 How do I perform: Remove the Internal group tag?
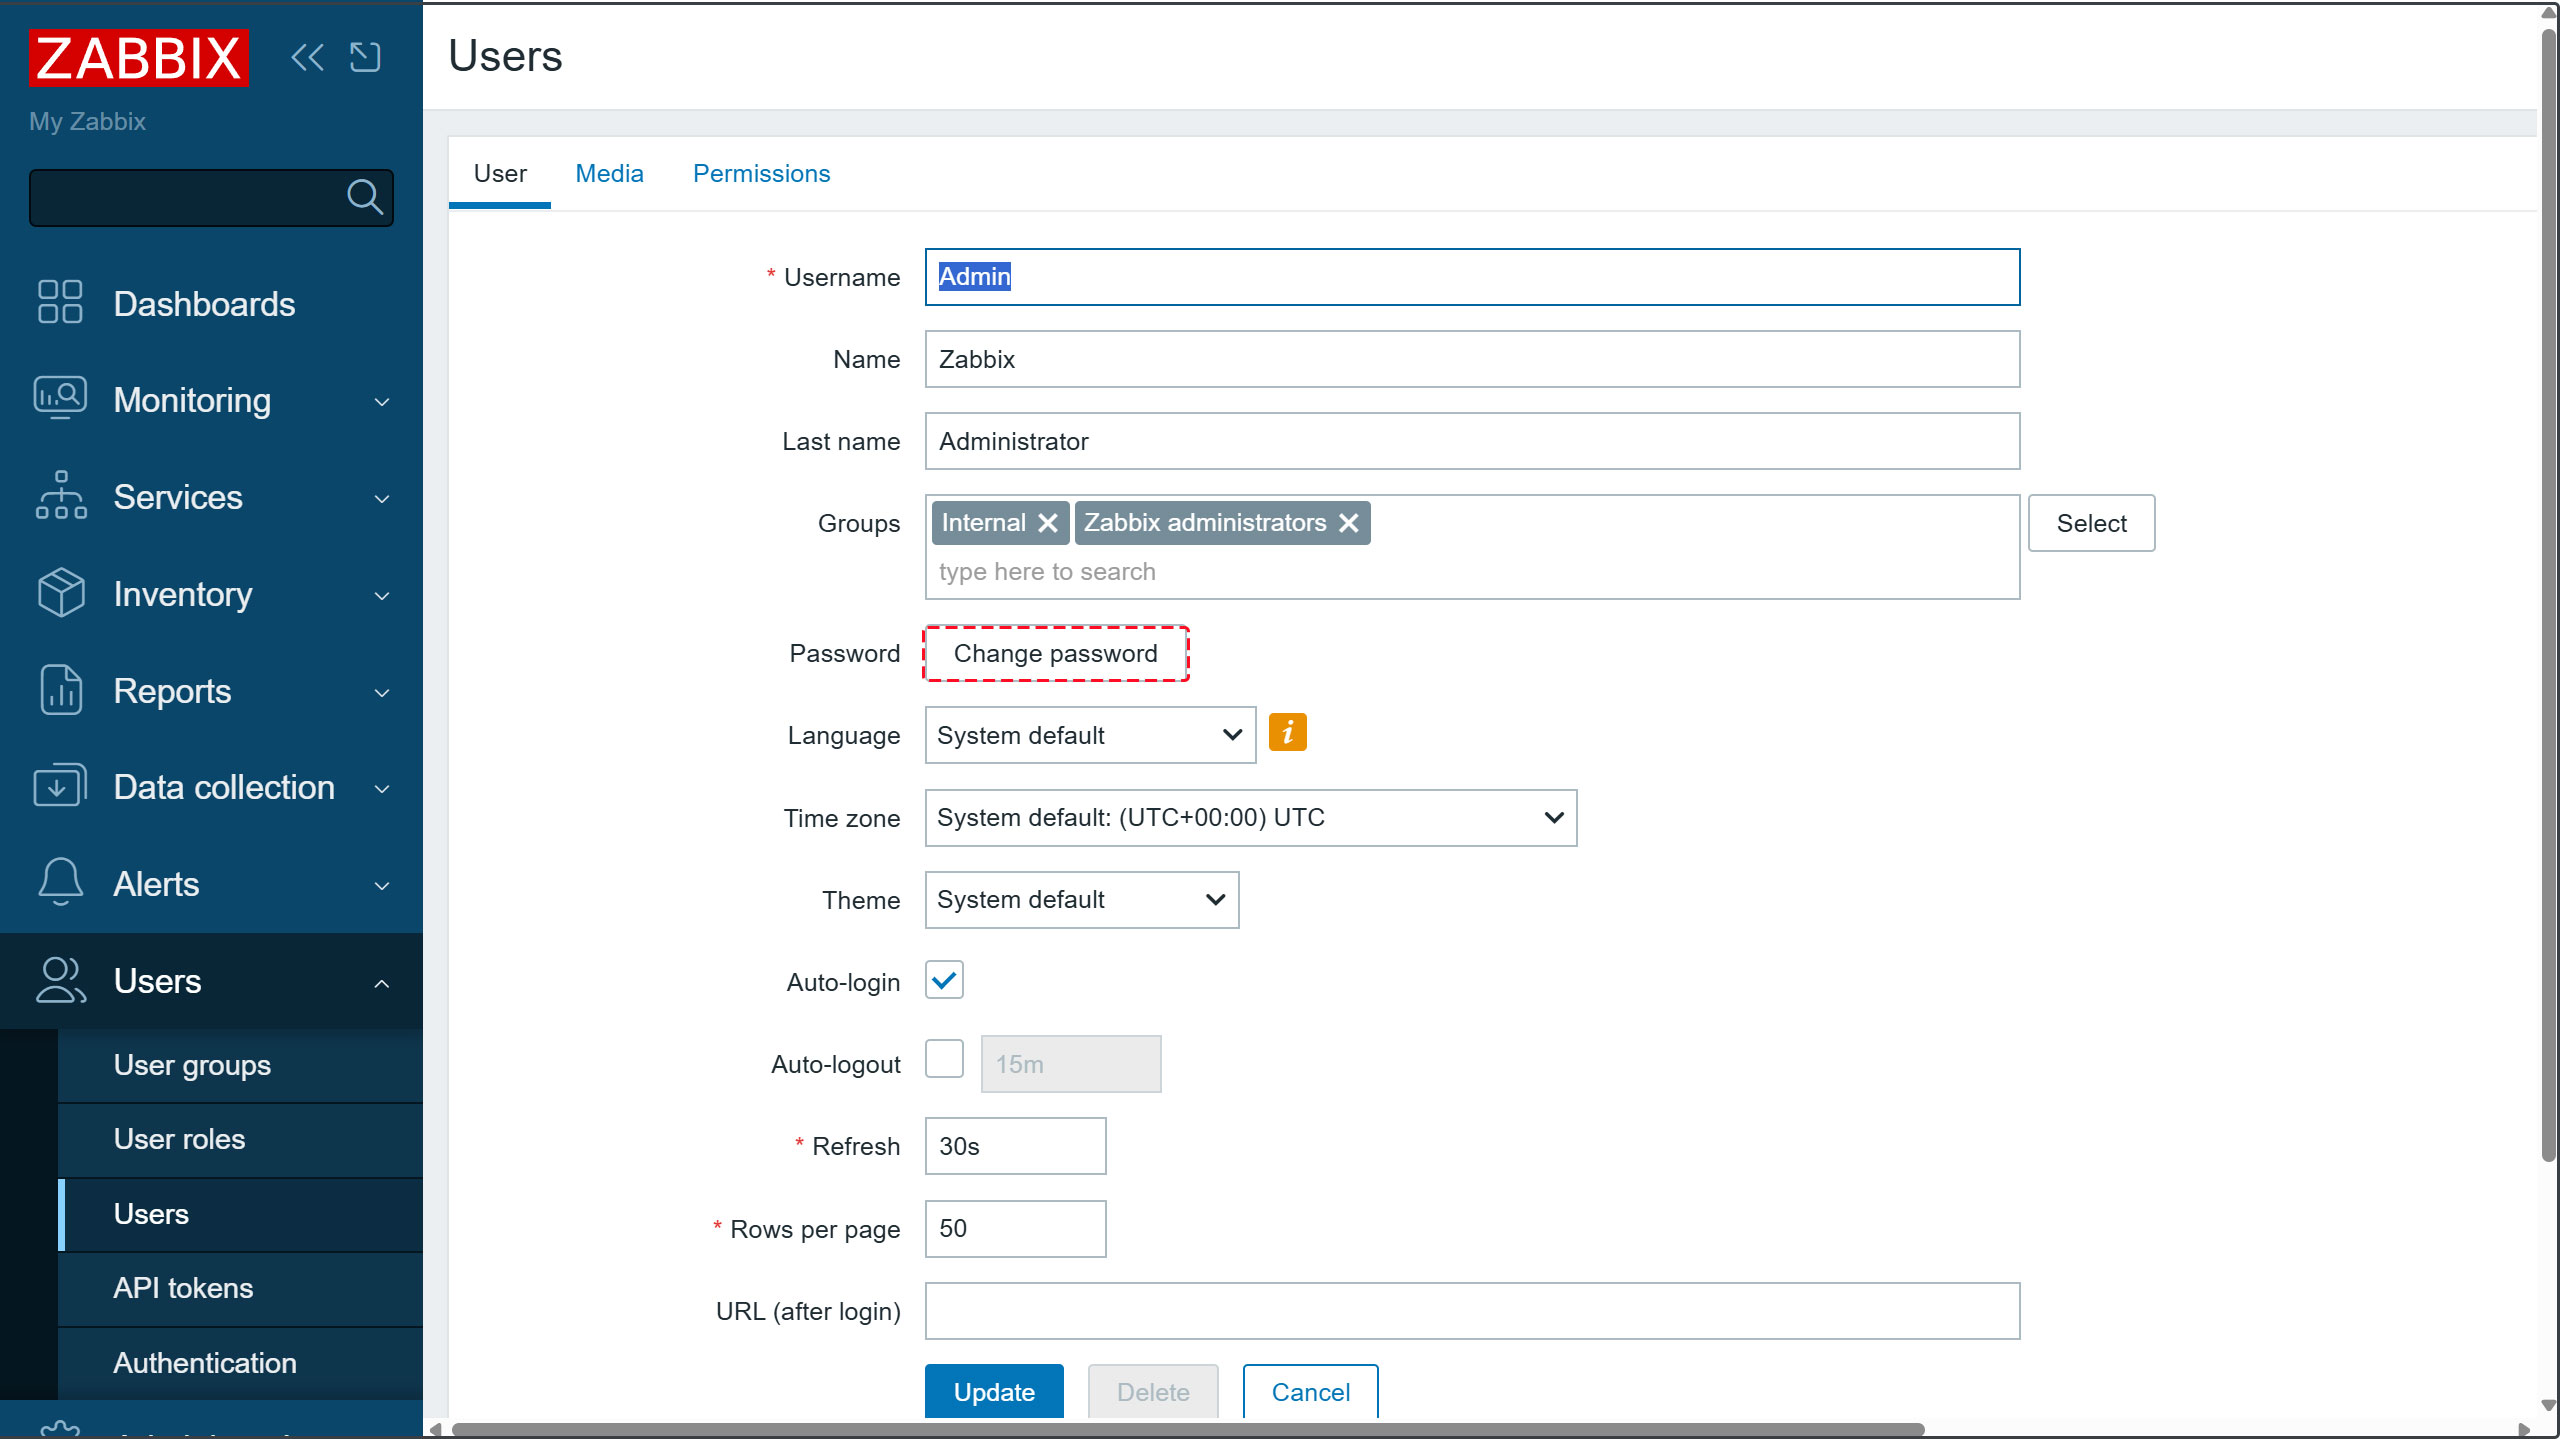pos(1048,523)
